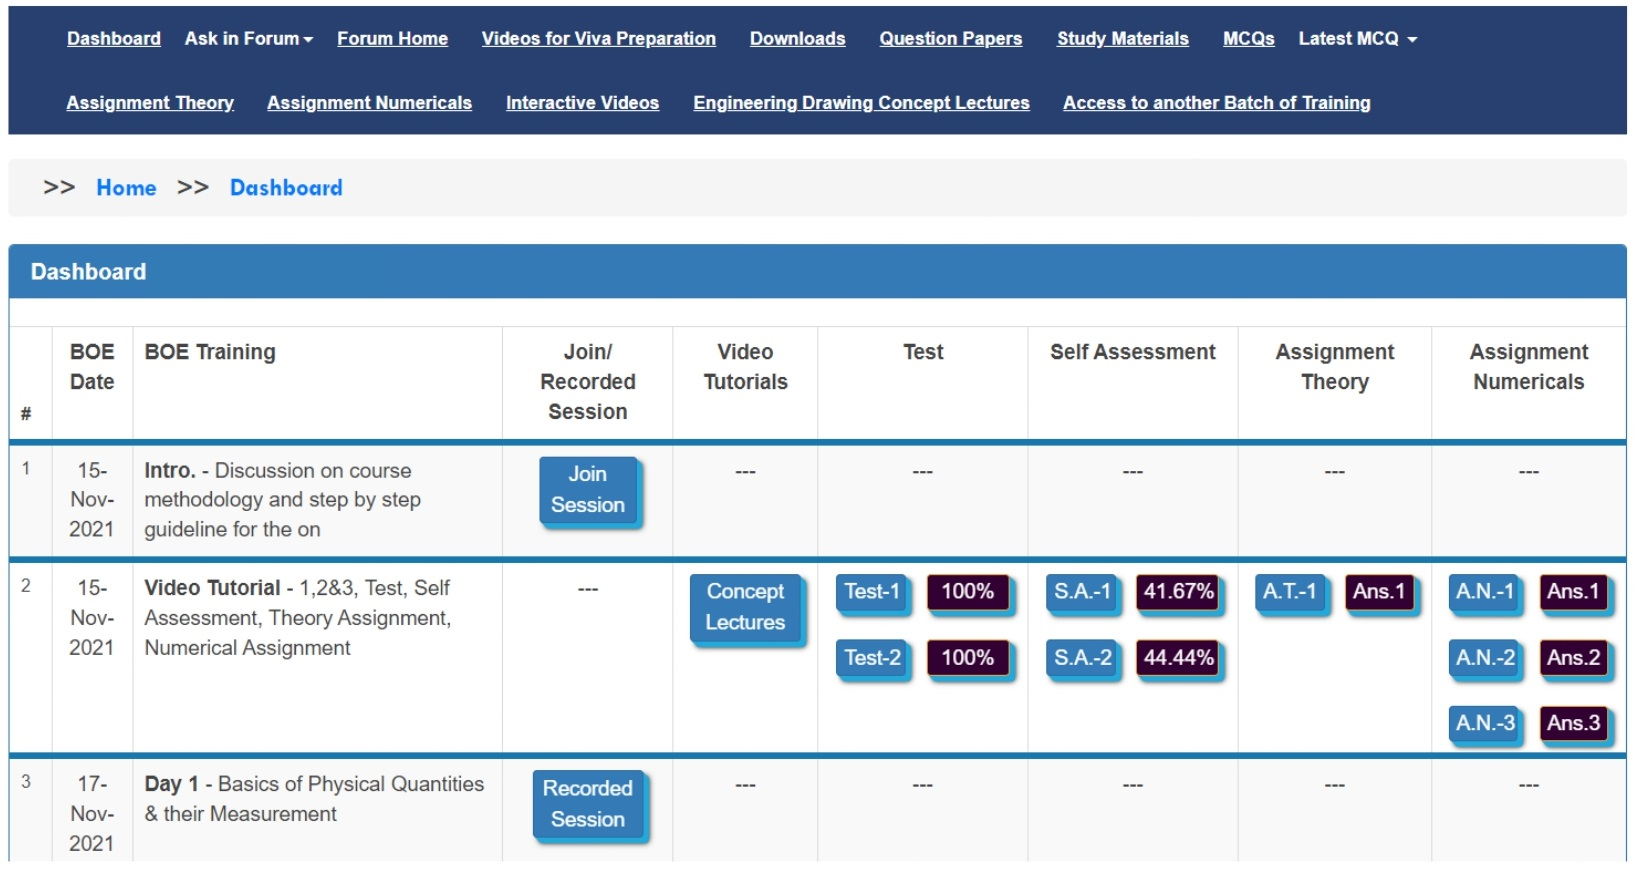This screenshot has width=1635, height=877.
Task: Open Study Materials page
Action: [1122, 39]
